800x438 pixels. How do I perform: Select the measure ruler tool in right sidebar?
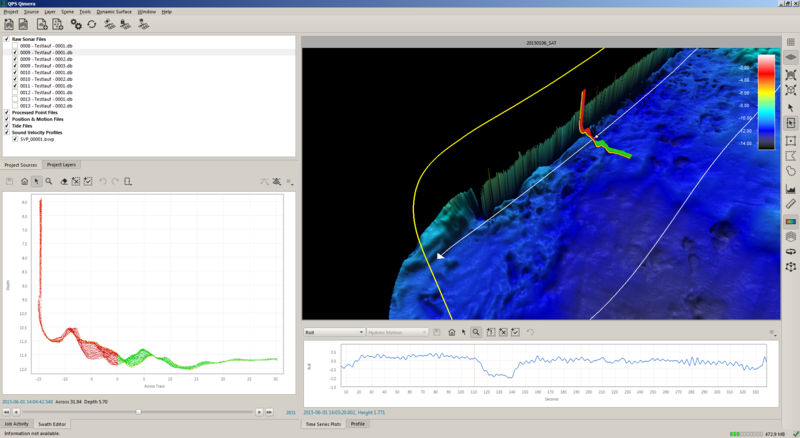(791, 203)
